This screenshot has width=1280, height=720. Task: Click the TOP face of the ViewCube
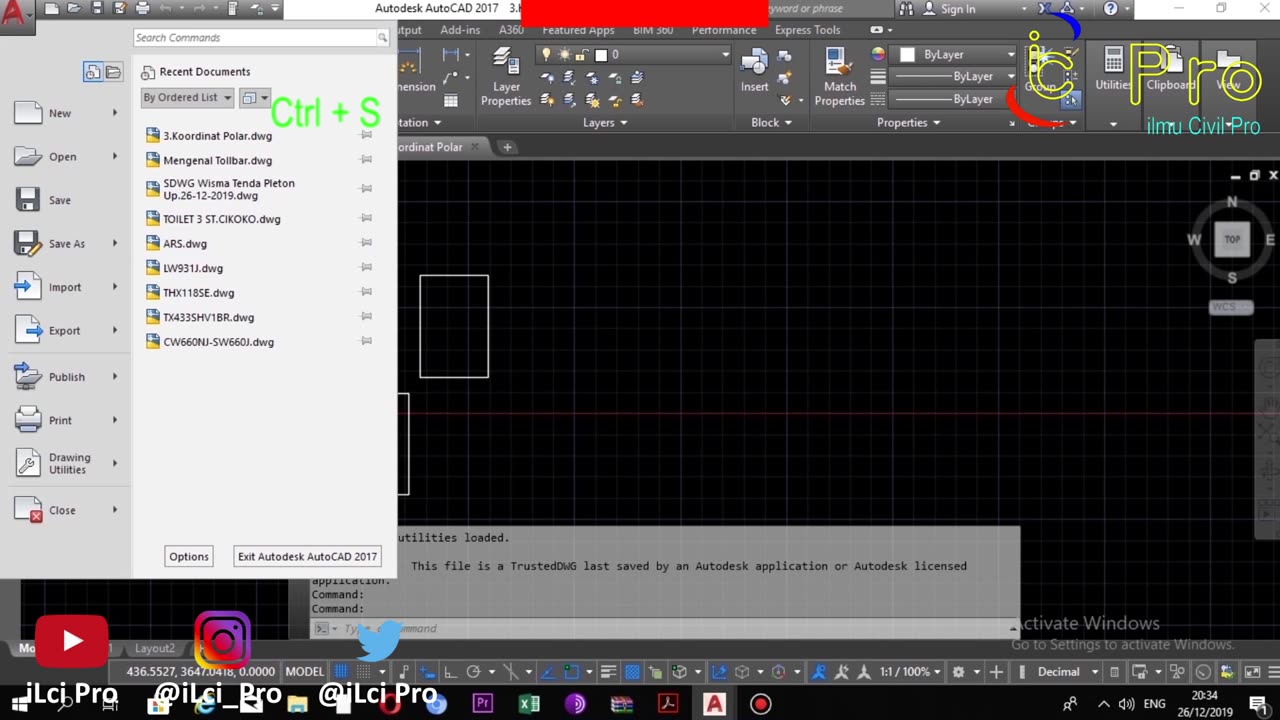pos(1232,239)
